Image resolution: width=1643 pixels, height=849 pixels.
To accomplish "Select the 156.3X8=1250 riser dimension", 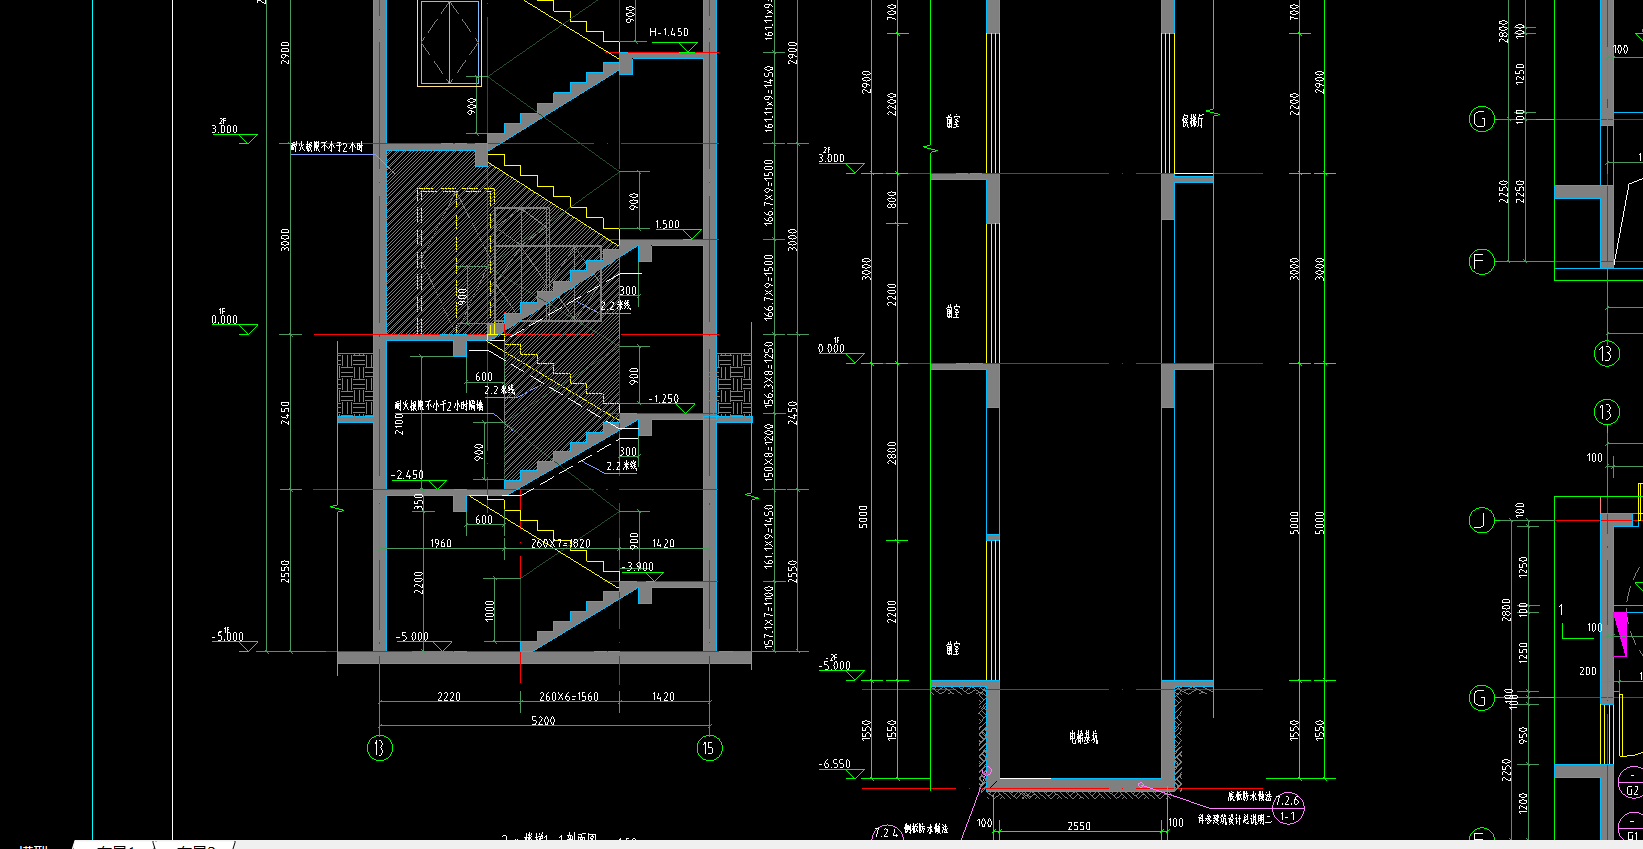I will click(x=769, y=374).
